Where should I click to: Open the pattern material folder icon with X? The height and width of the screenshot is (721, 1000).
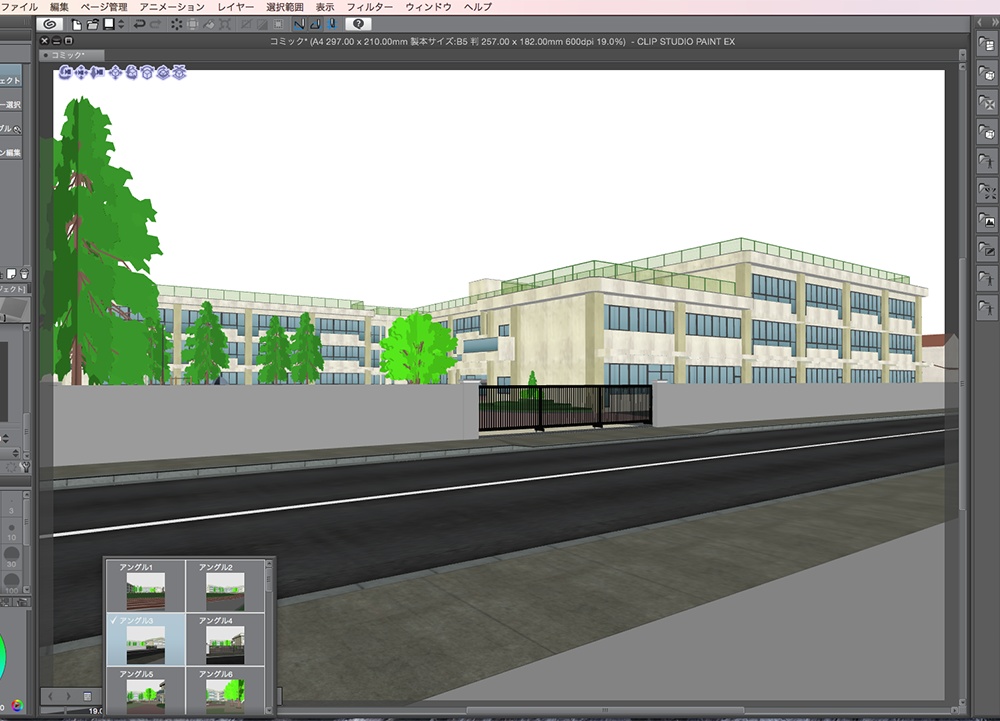(987, 103)
